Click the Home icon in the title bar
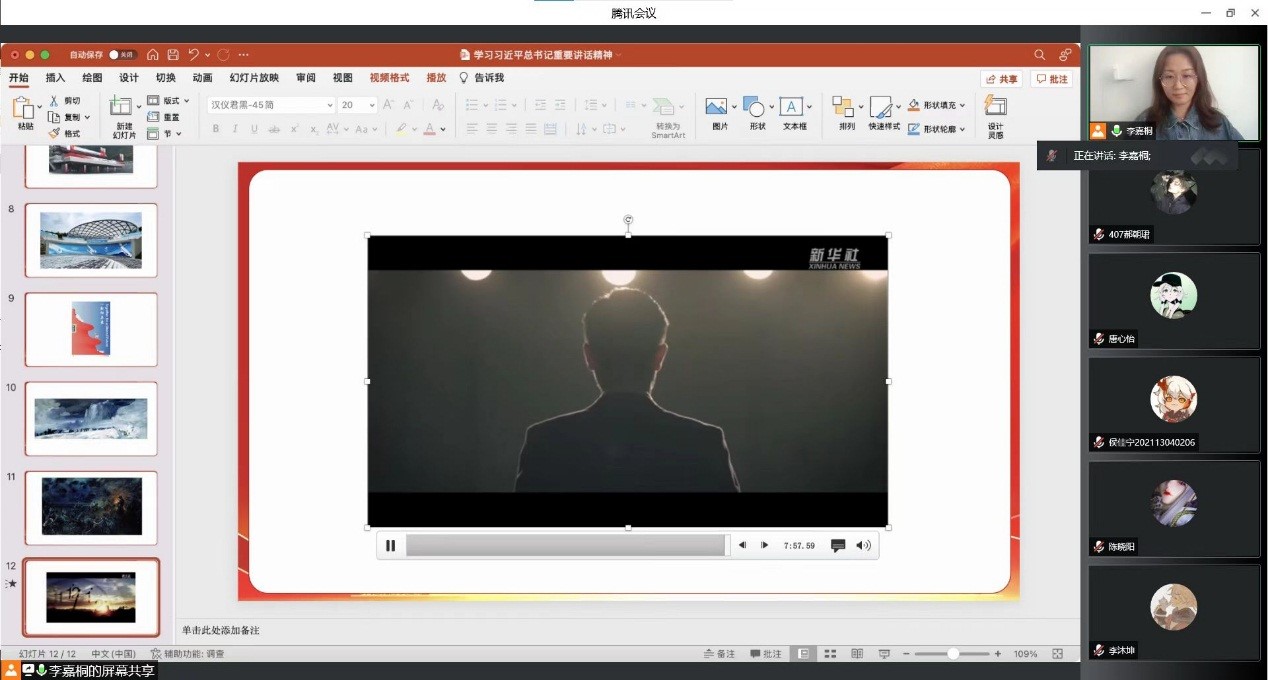 [153, 55]
